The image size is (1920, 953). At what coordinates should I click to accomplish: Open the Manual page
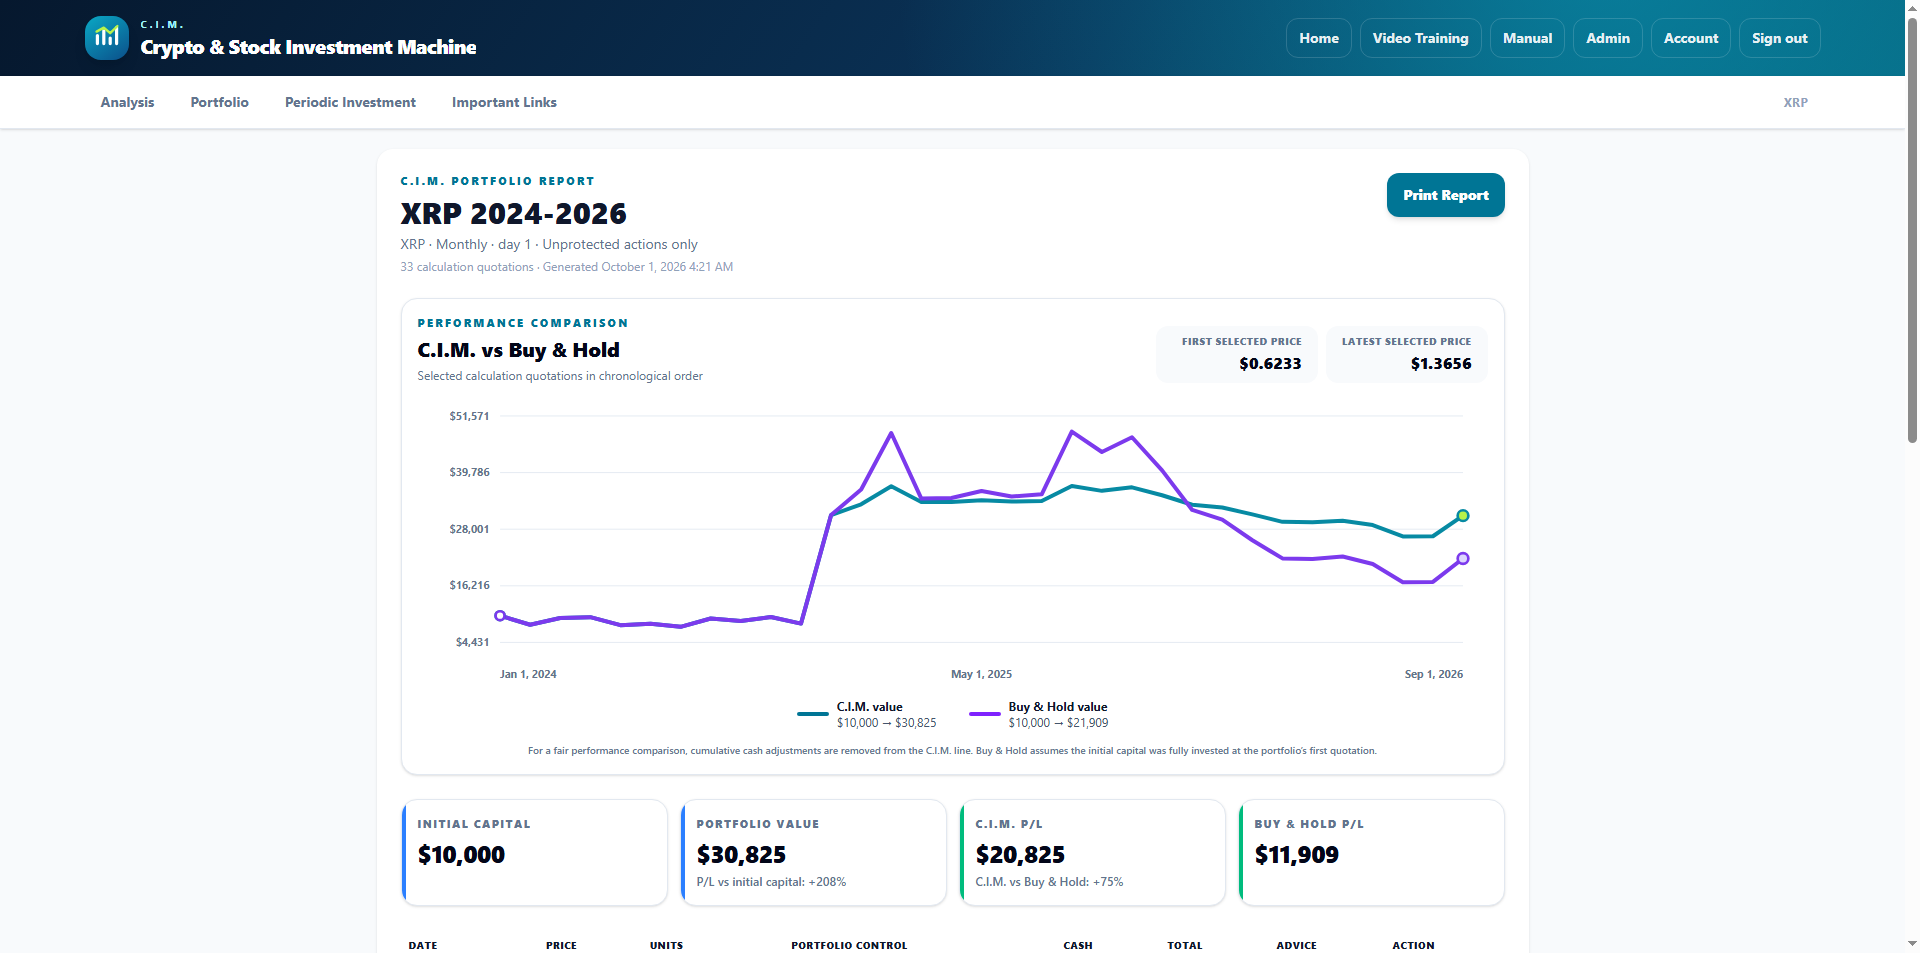tap(1527, 38)
